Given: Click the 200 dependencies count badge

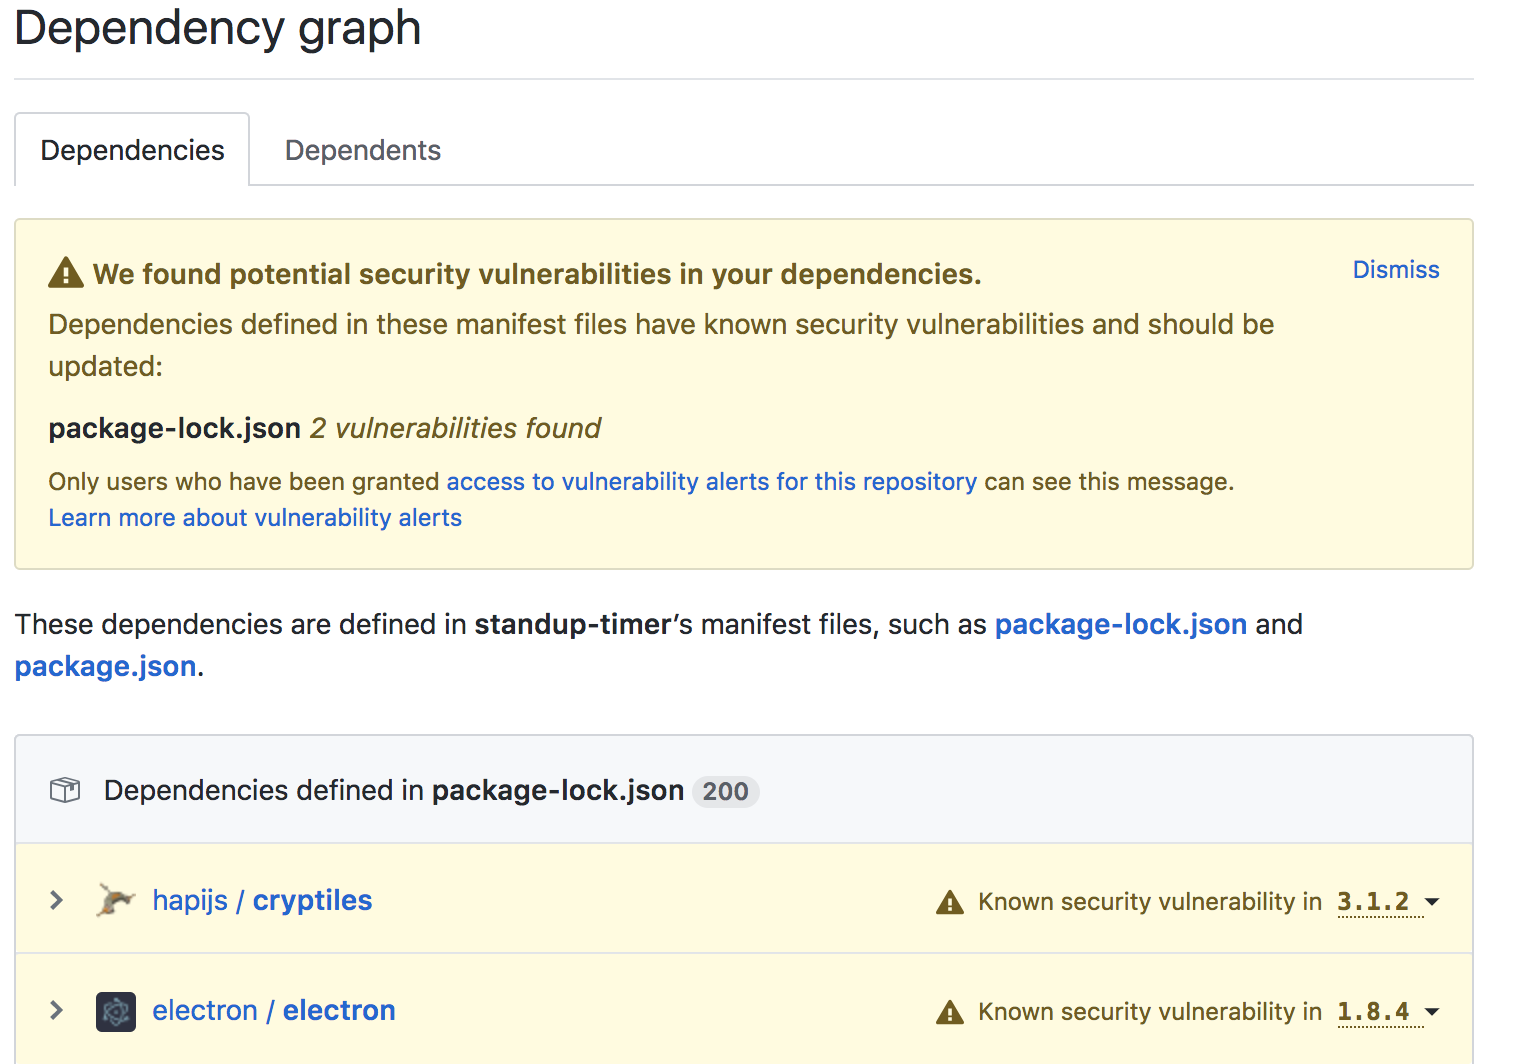Looking at the screenshot, I should click(x=725, y=791).
